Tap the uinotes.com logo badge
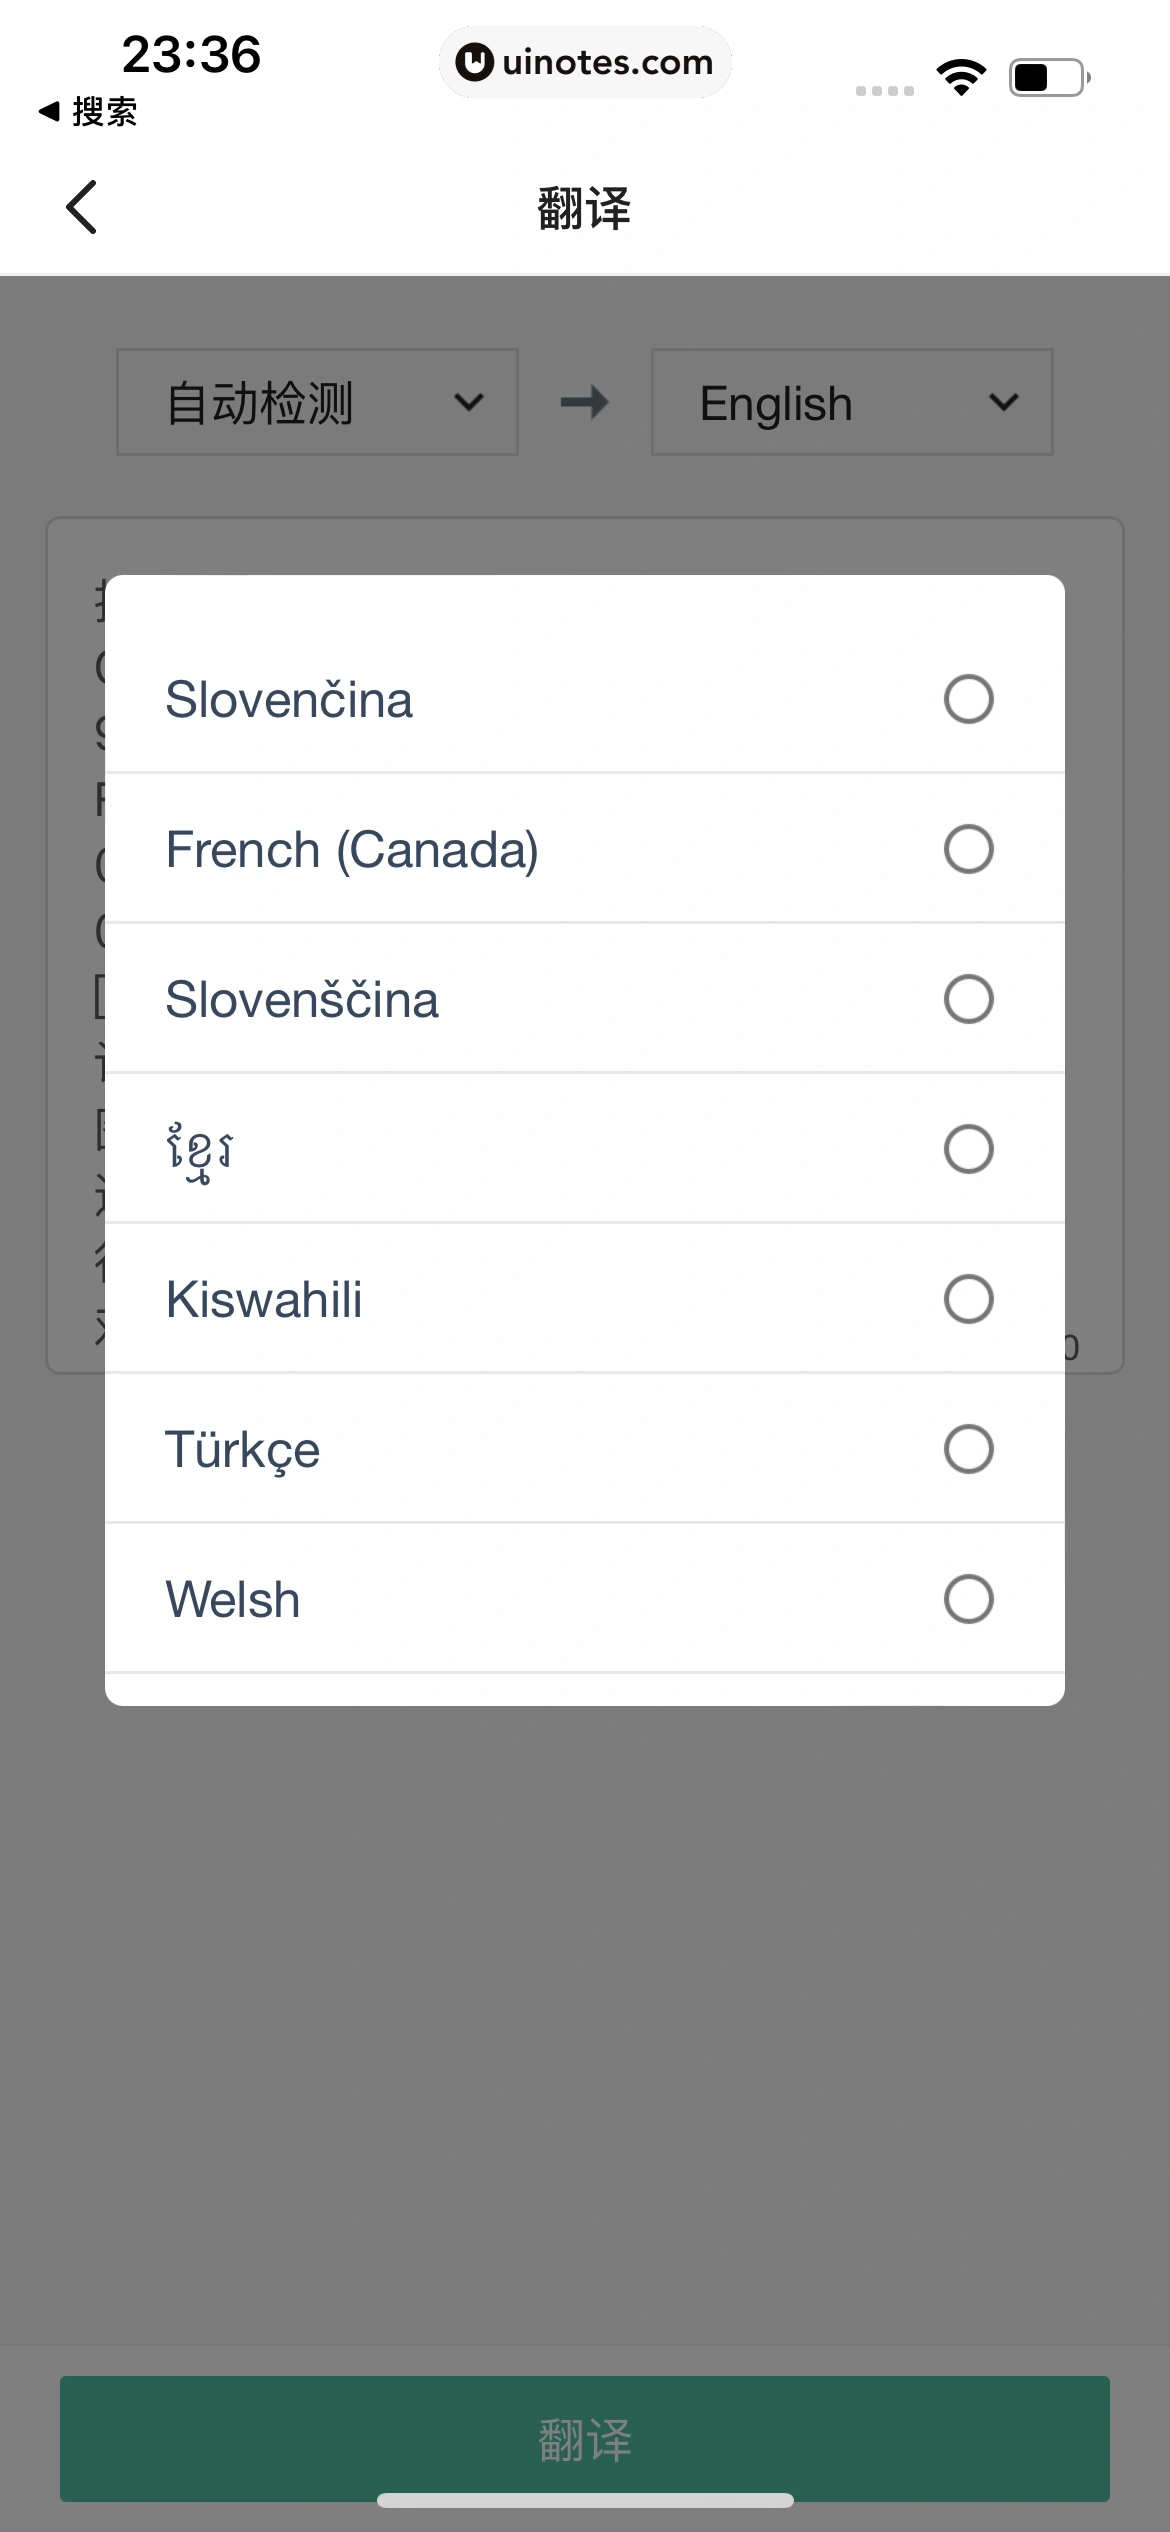Screen dimensions: 1170x2532 [475, 63]
